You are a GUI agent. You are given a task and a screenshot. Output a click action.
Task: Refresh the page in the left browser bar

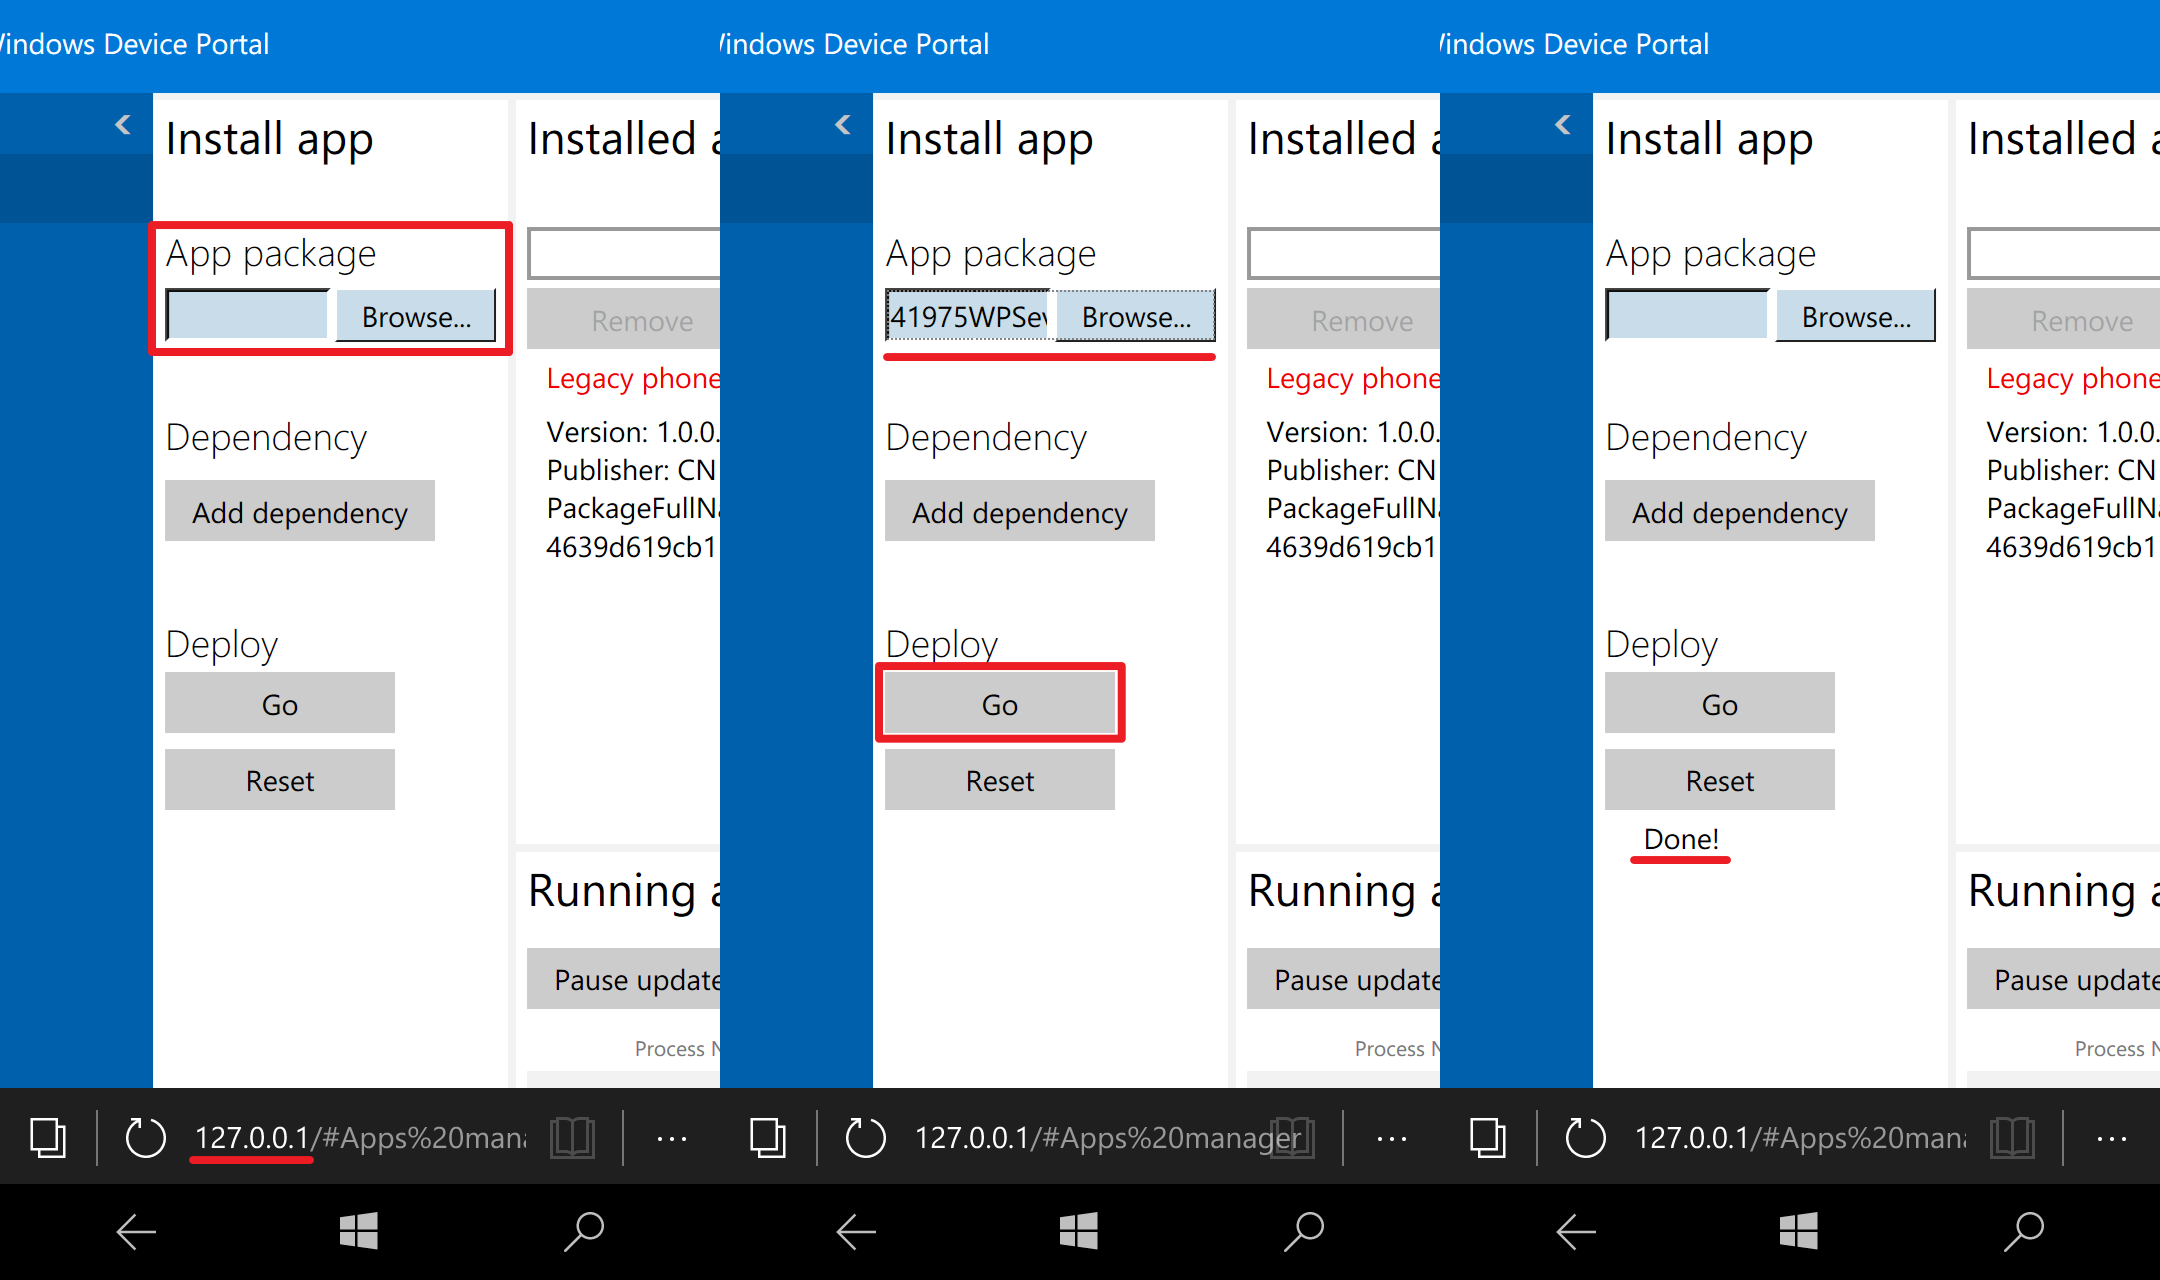point(145,1138)
